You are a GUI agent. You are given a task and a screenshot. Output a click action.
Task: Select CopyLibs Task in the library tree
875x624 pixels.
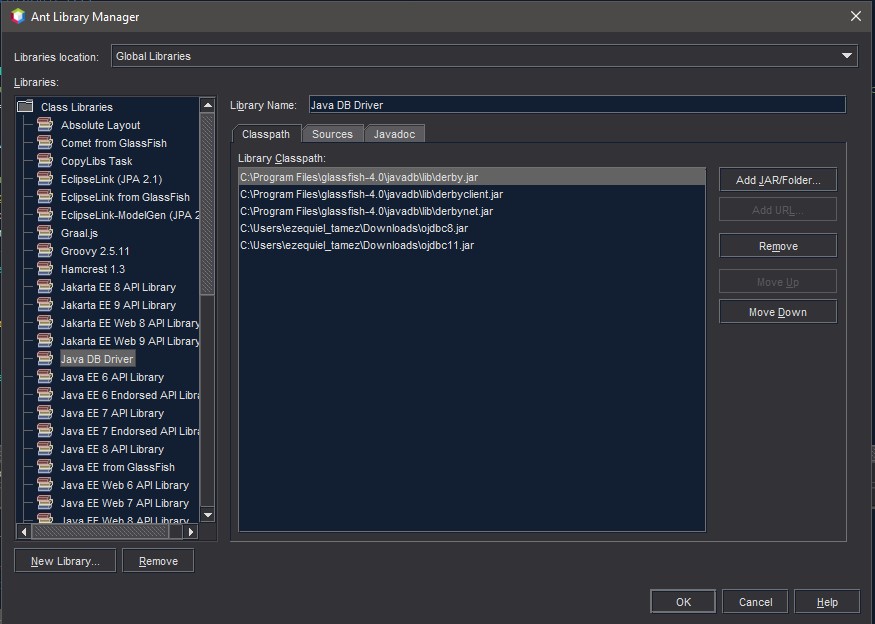(x=97, y=161)
